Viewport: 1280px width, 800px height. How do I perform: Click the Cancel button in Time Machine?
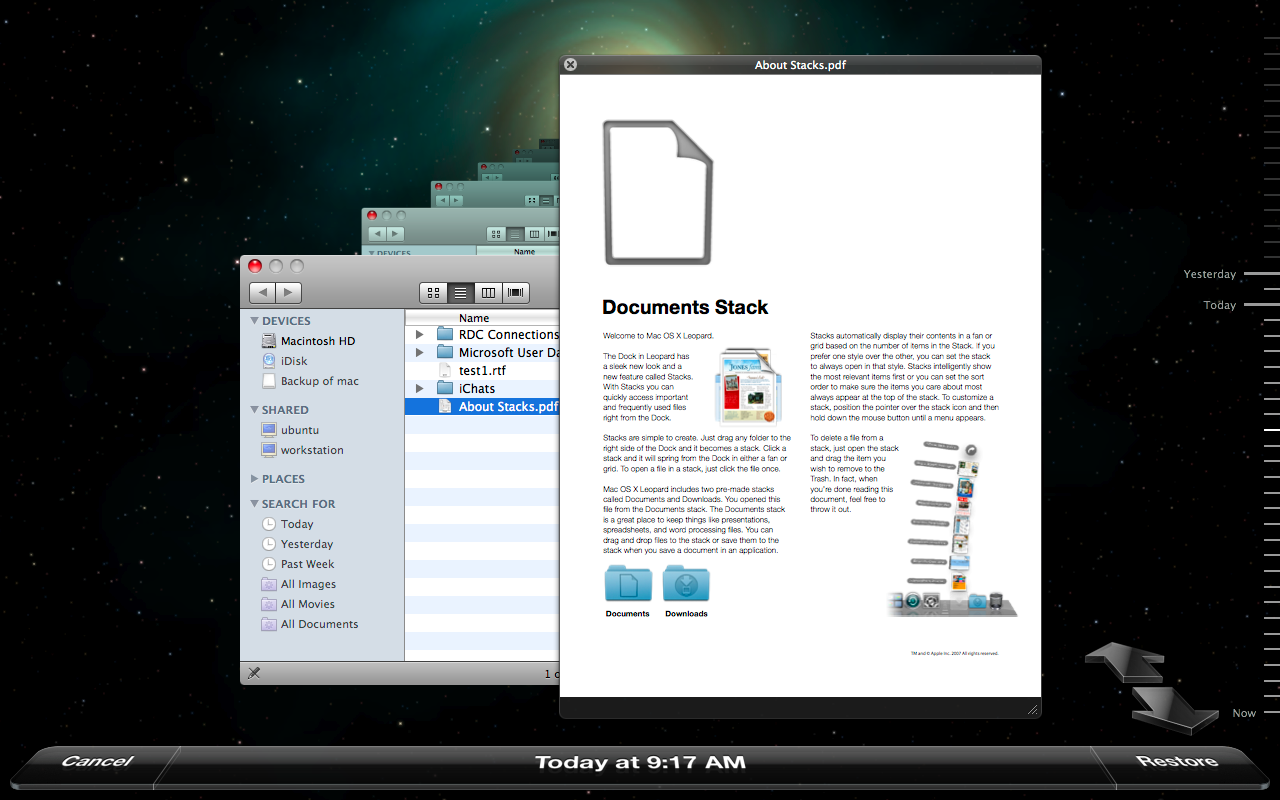[x=97, y=762]
